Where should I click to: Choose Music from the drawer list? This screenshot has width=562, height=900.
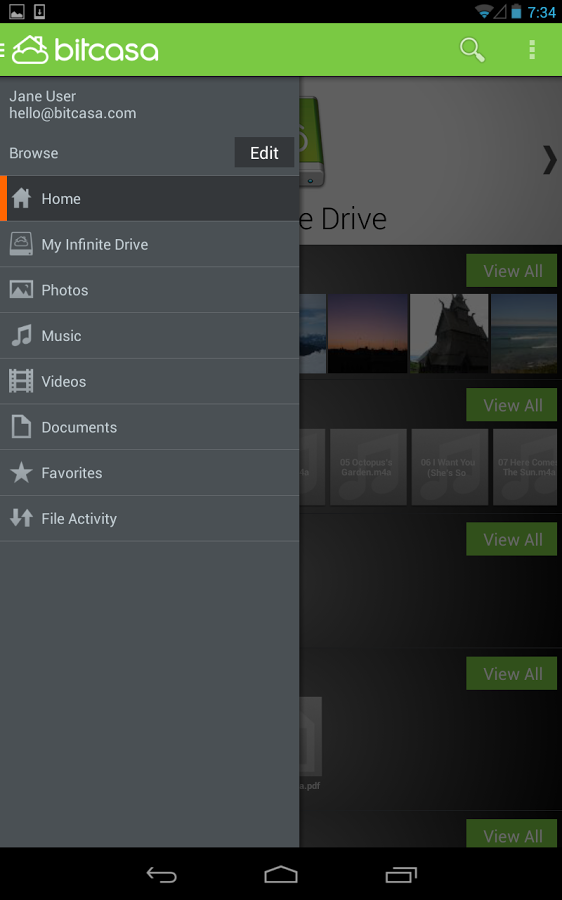149,336
